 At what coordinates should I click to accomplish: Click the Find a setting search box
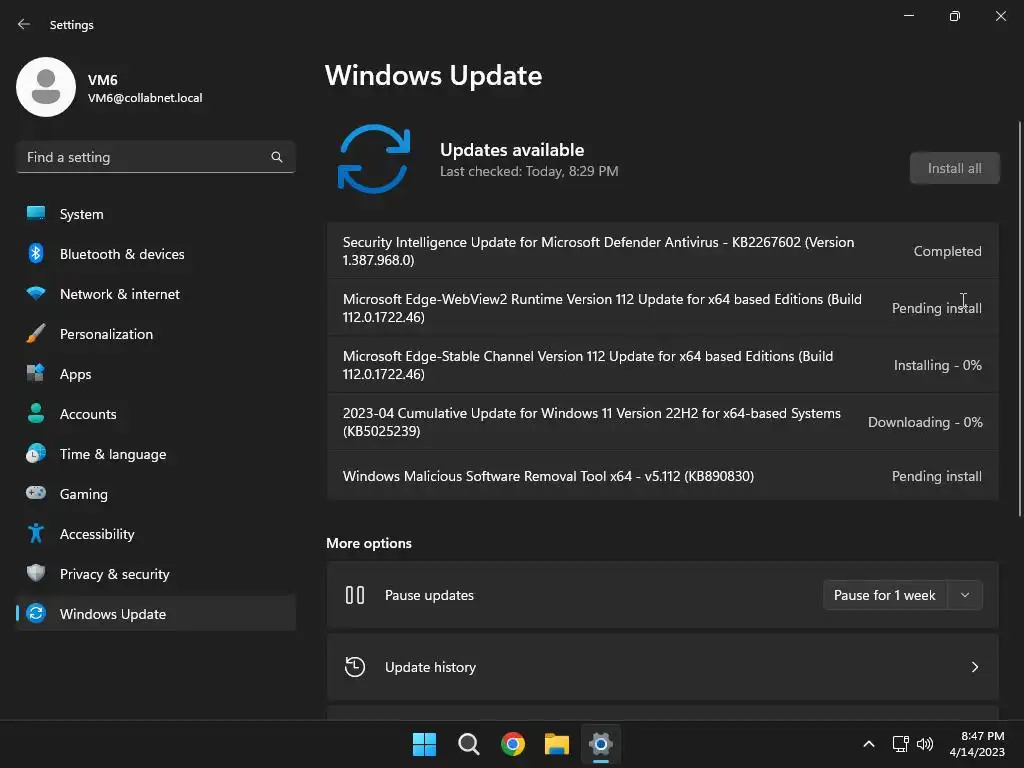[155, 157]
